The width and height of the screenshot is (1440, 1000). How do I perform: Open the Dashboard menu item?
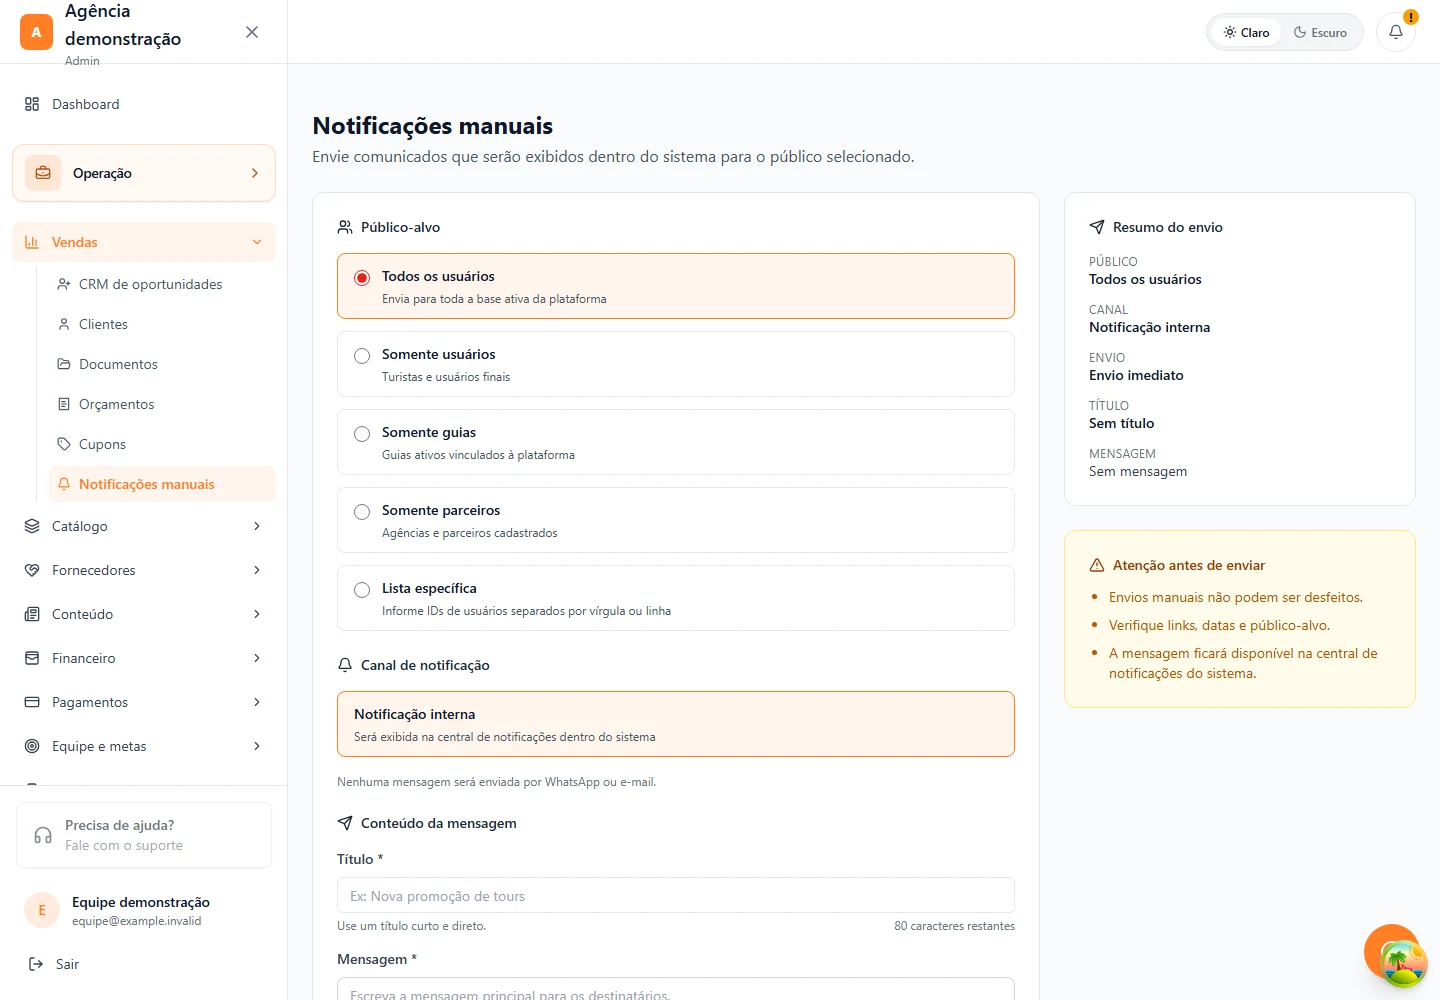(x=144, y=104)
